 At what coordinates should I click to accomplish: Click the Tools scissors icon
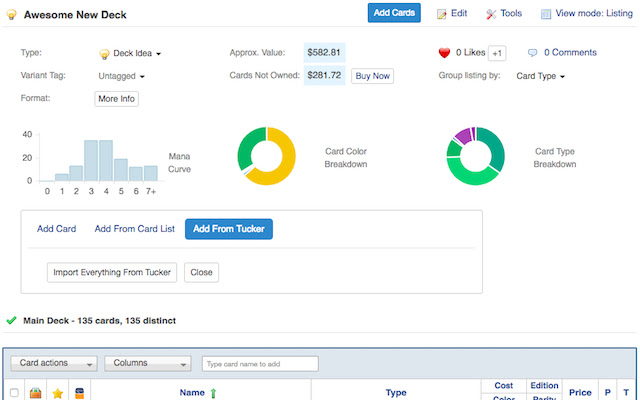[x=491, y=14]
